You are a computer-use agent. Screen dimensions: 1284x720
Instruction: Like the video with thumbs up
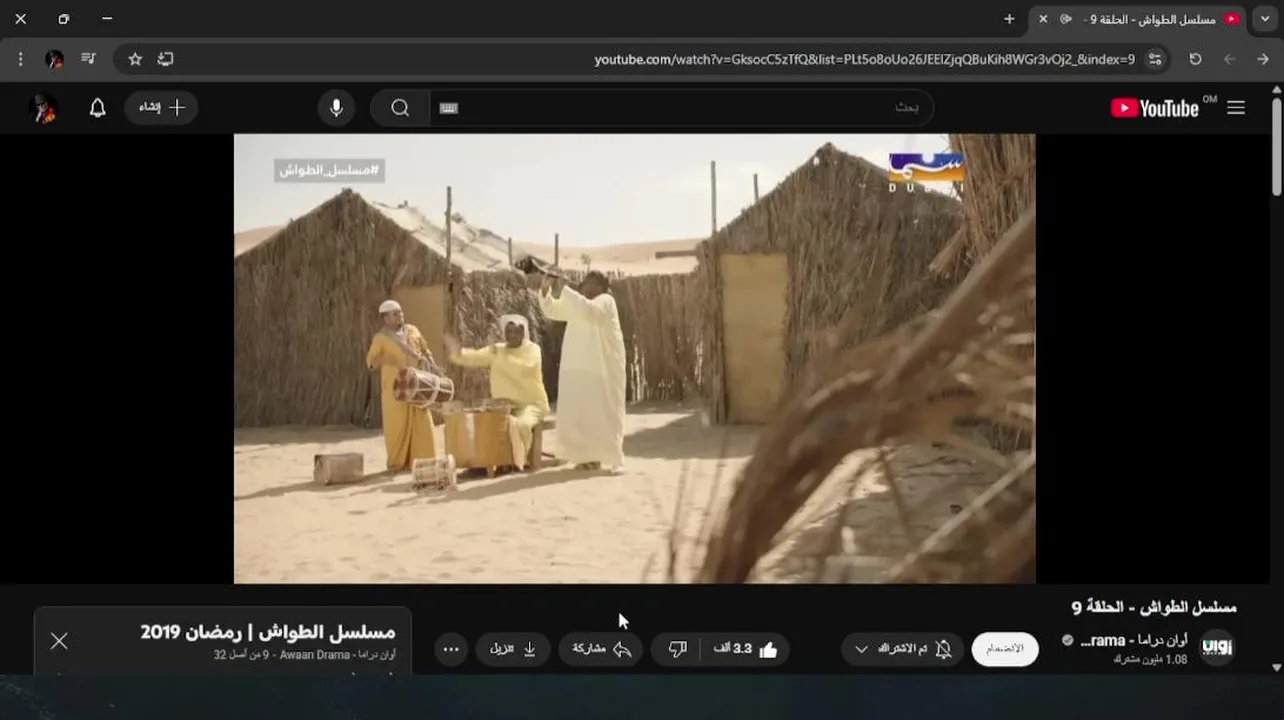746,649
